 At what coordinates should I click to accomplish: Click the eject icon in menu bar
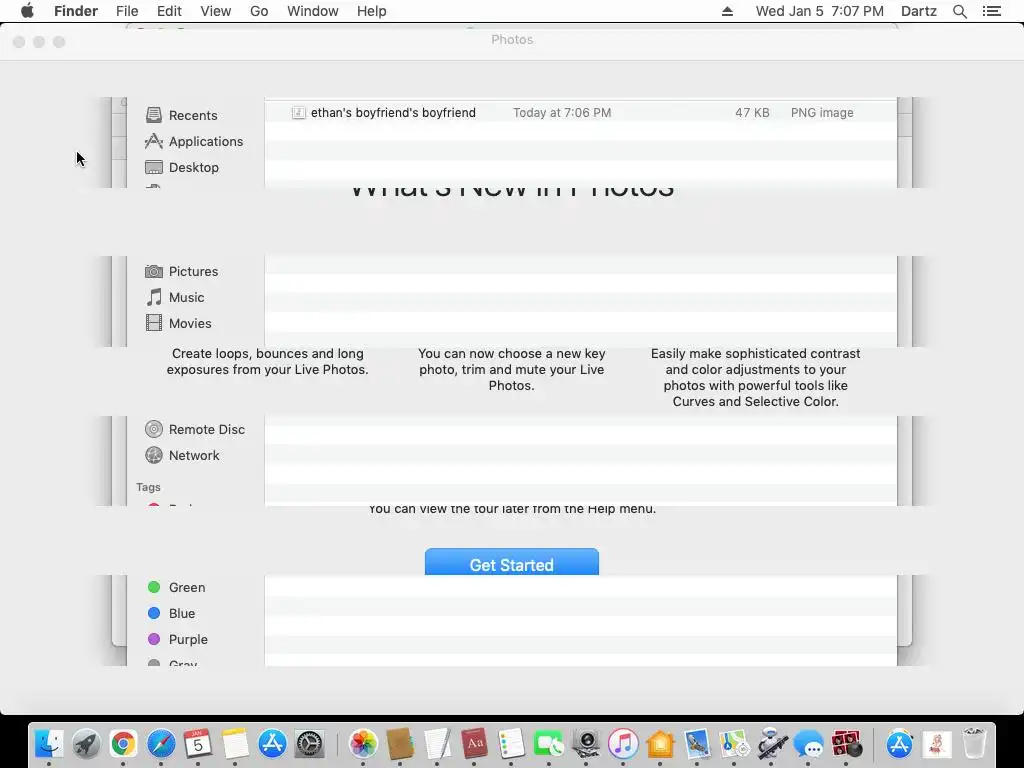(x=727, y=11)
